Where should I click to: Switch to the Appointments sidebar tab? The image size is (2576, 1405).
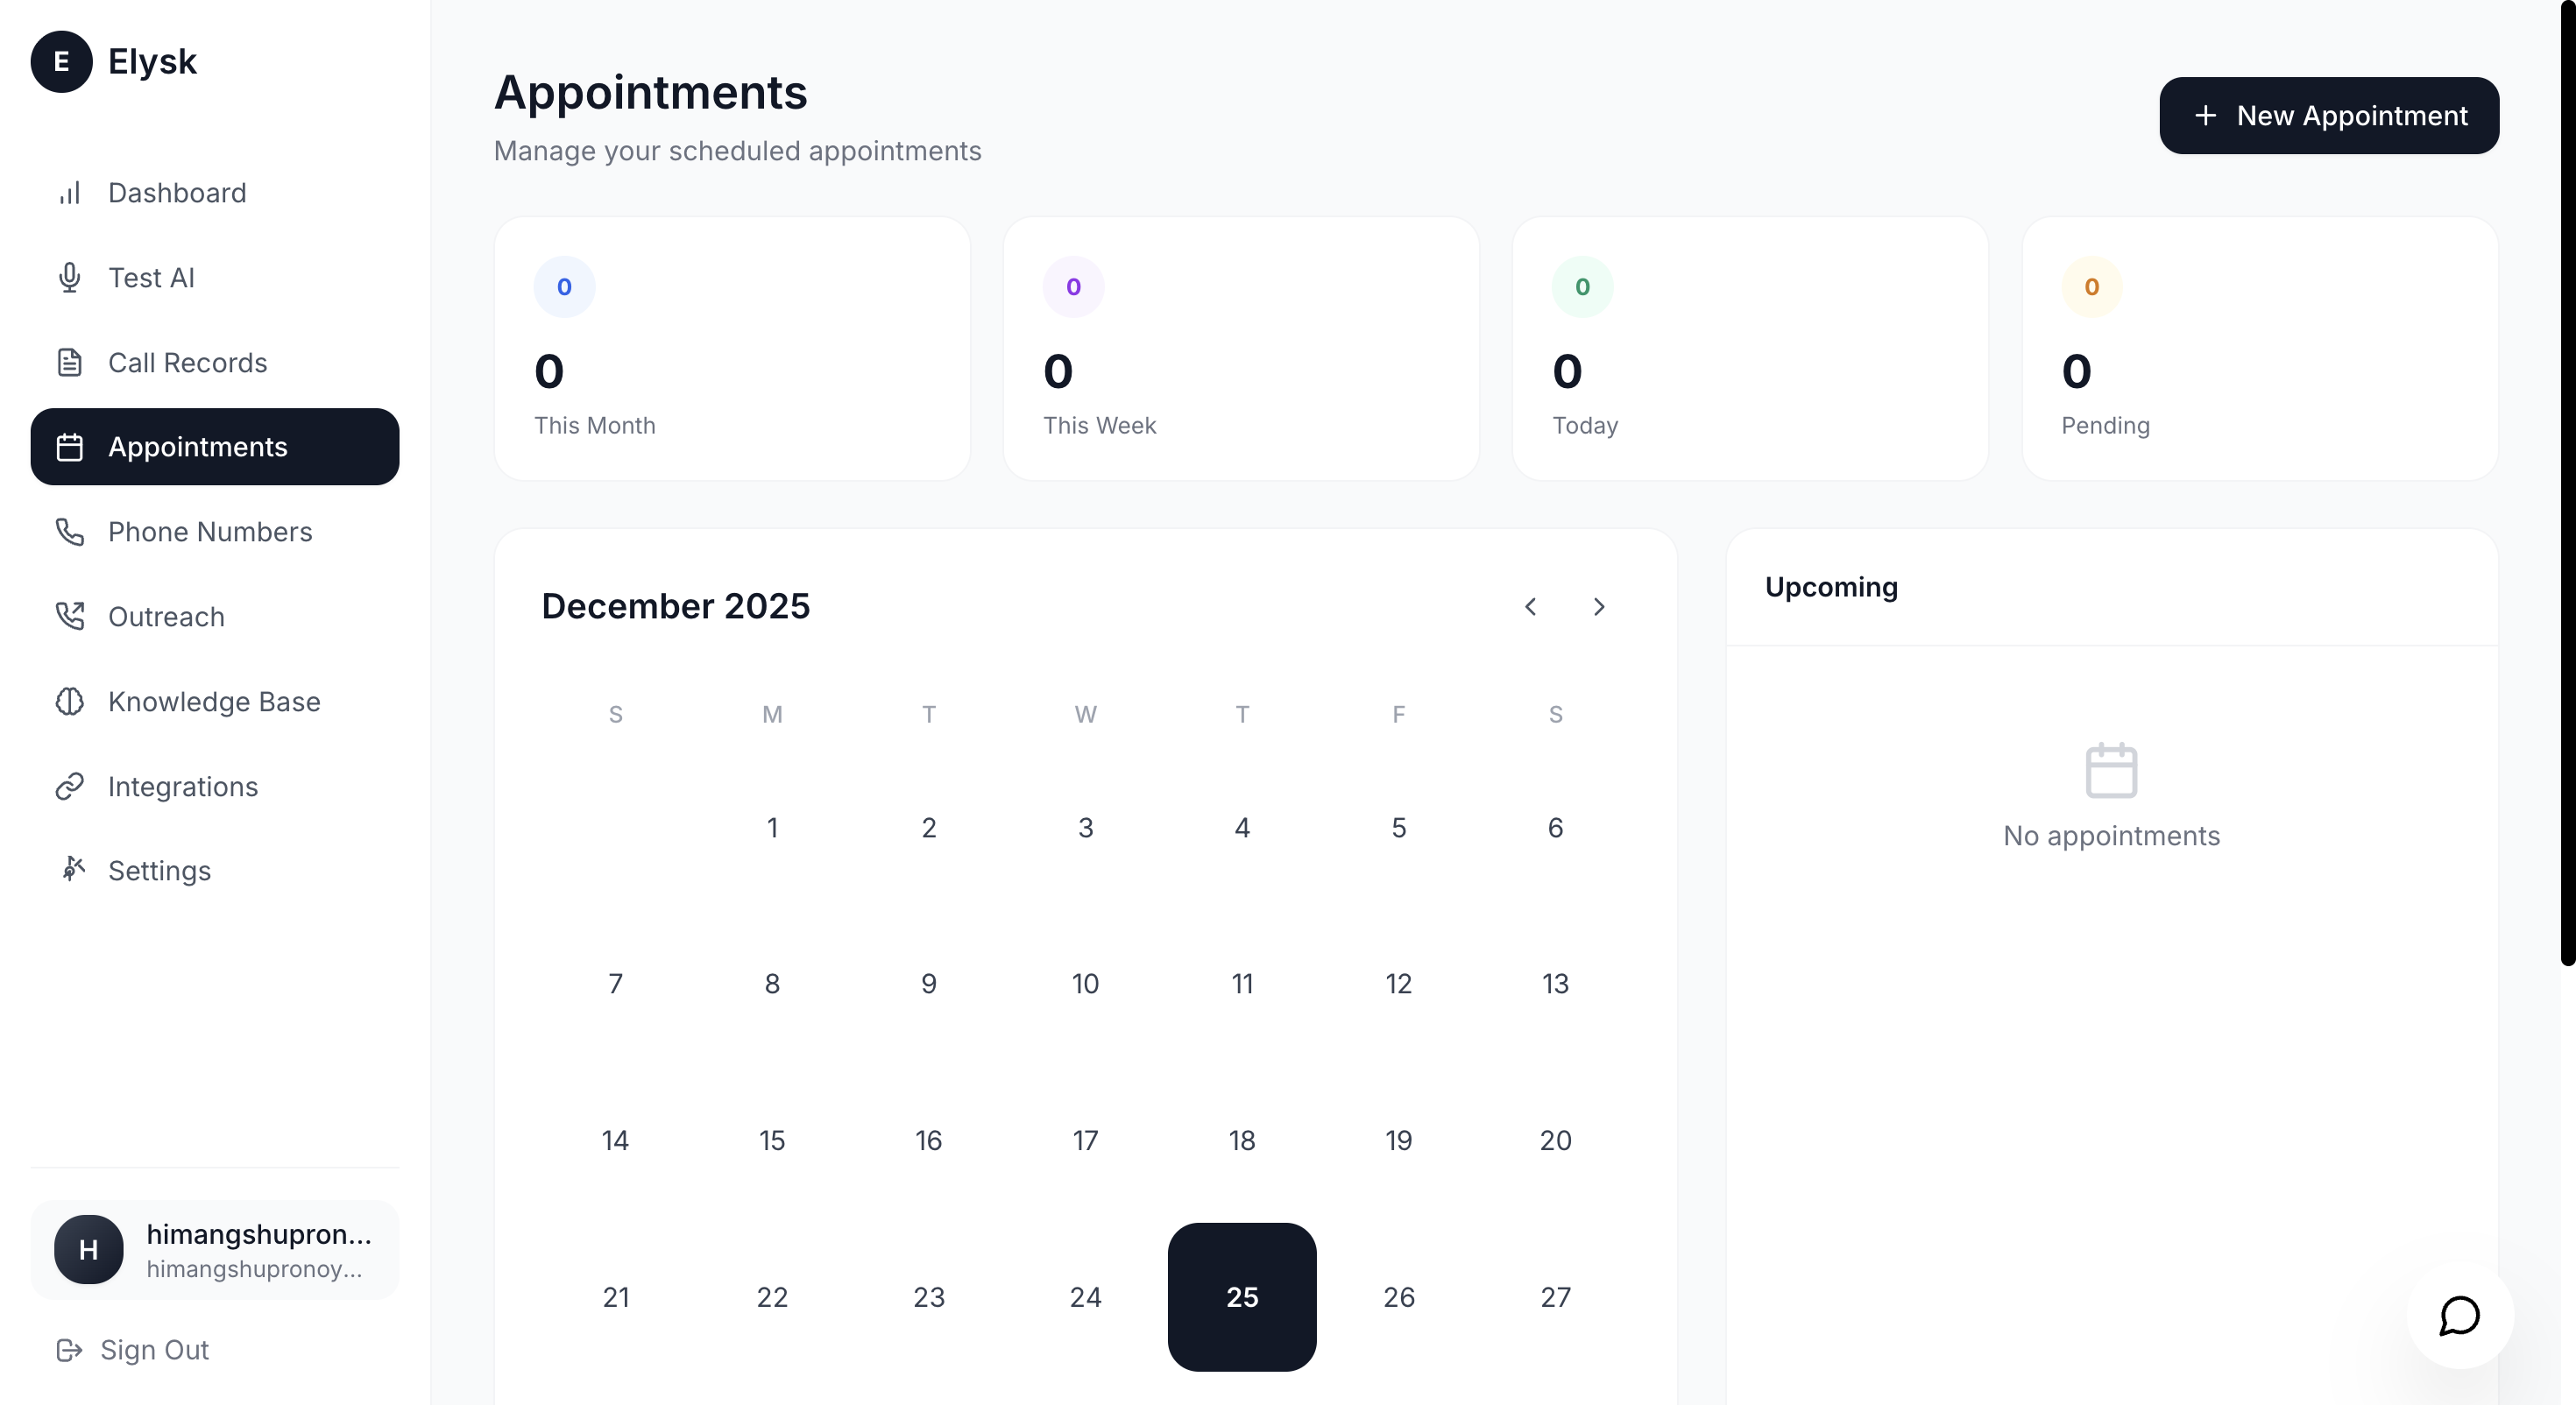click(198, 447)
